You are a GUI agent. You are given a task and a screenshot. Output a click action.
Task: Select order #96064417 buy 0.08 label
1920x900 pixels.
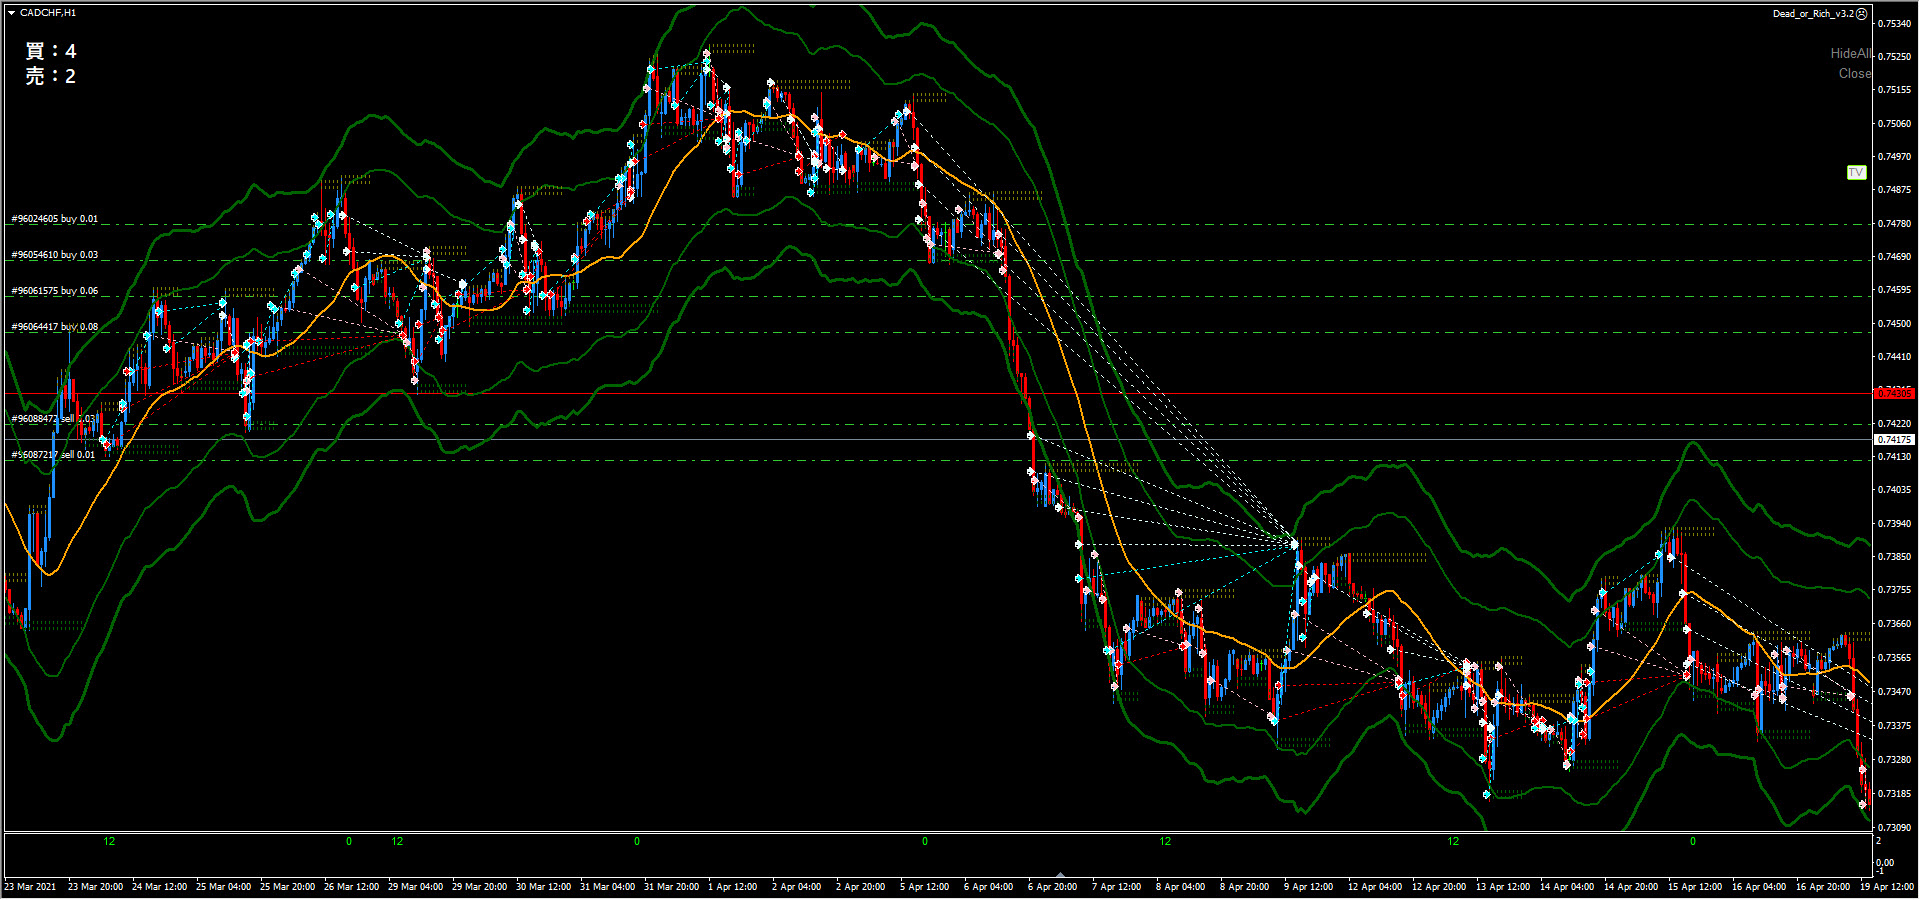55,327
